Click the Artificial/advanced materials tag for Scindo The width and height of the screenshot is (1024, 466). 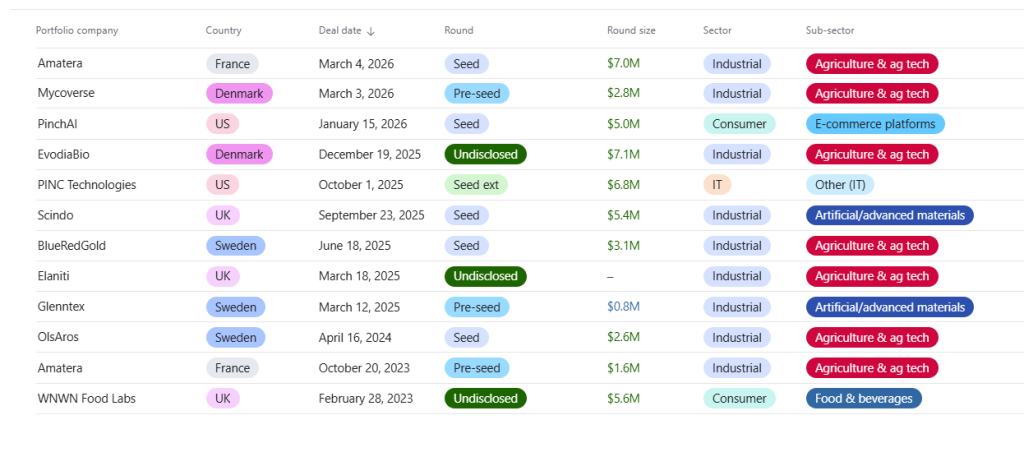tap(889, 215)
